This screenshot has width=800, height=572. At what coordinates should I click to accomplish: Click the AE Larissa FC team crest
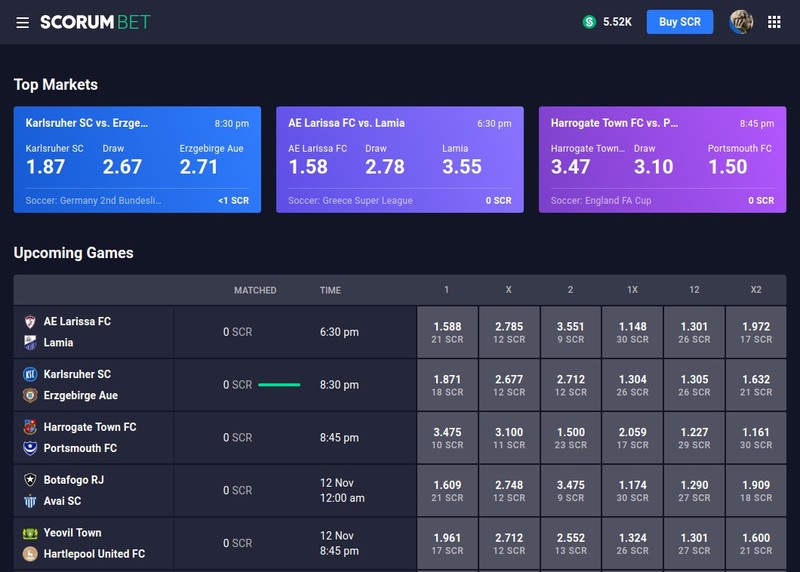(x=30, y=321)
